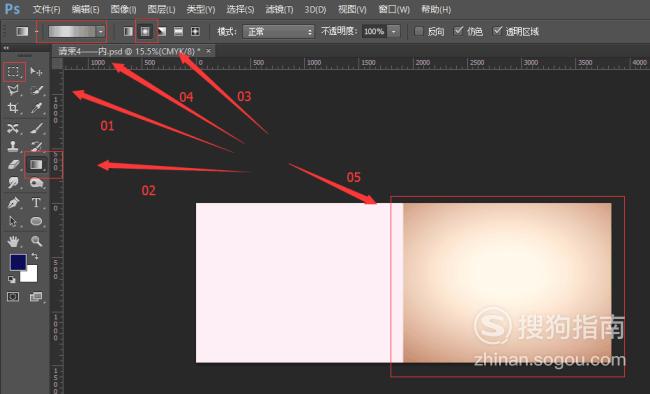Choose the Reflected gradient style
Viewport: 650px width, 394px height.
(178, 32)
